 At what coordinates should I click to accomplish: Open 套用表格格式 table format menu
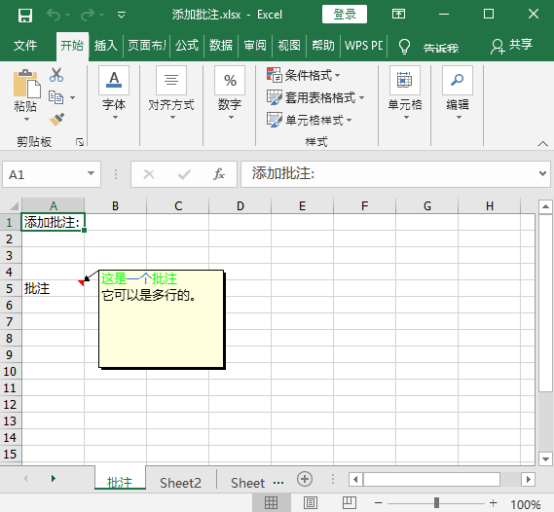click(316, 98)
